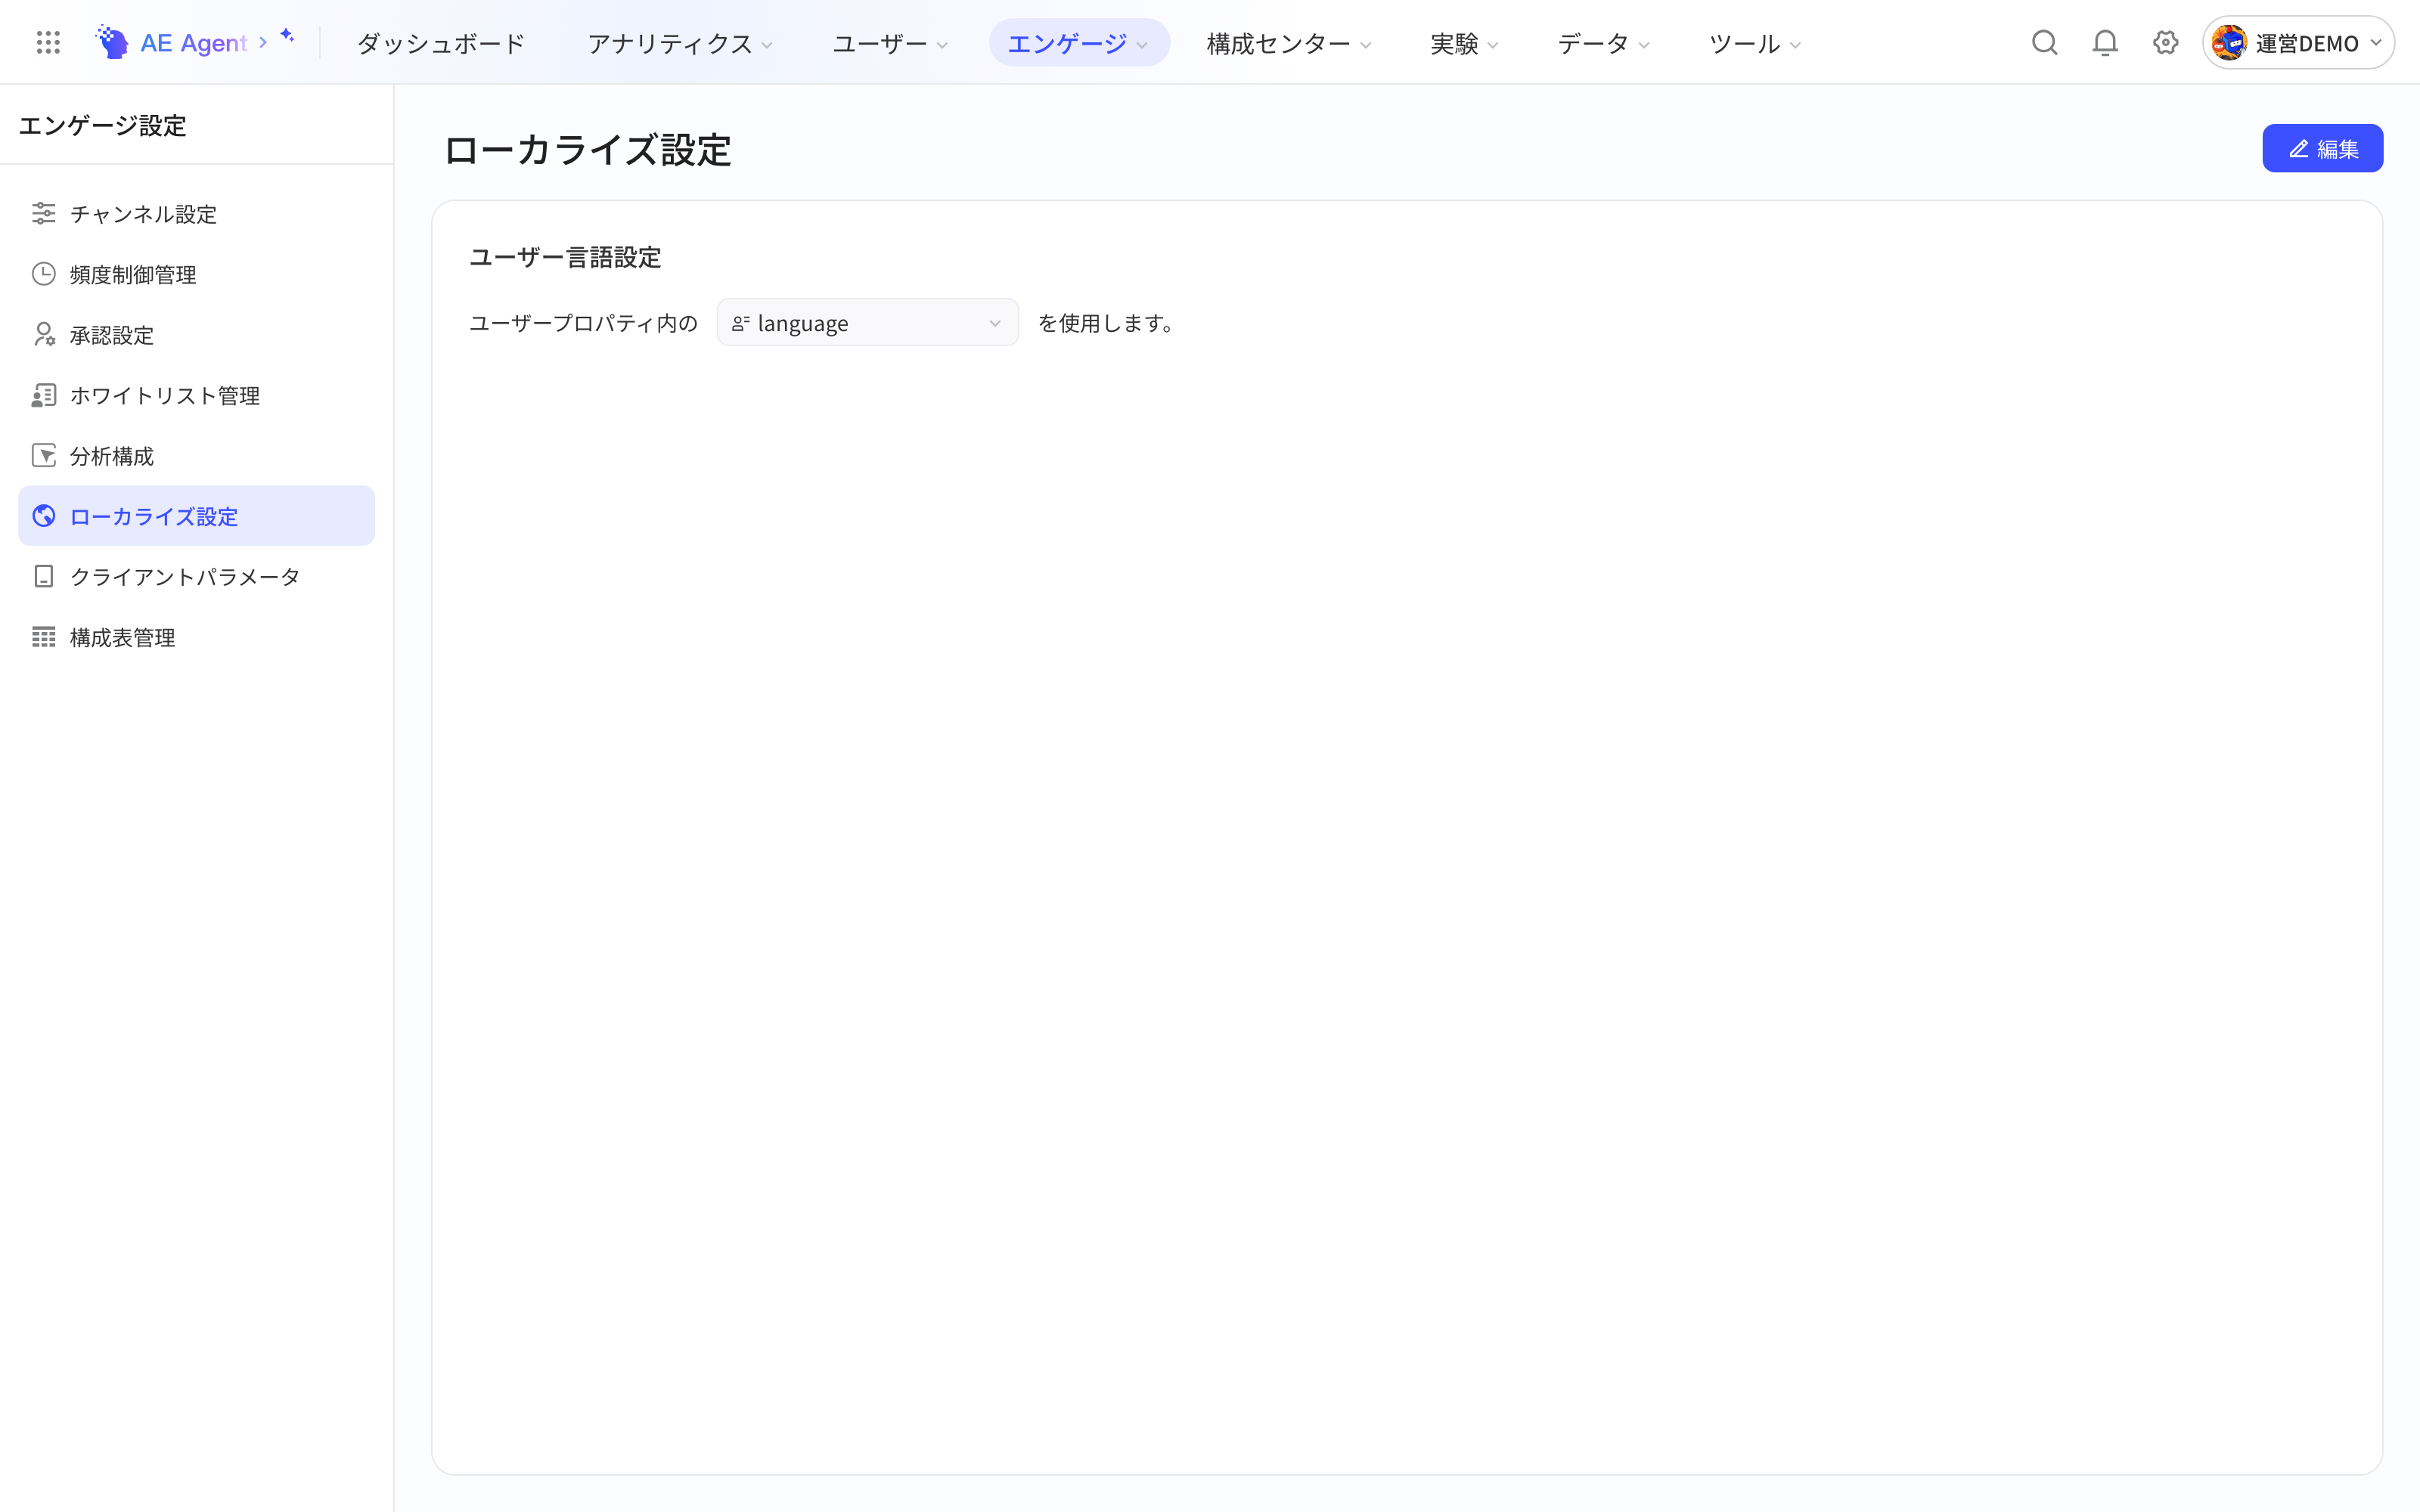Expand the ツール menu

tap(1755, 43)
